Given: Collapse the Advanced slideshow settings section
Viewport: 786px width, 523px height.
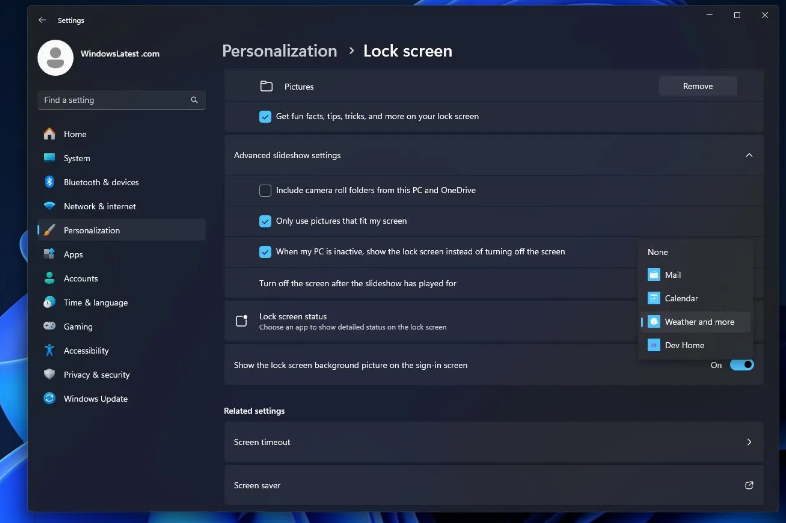Looking at the screenshot, I should pos(749,156).
